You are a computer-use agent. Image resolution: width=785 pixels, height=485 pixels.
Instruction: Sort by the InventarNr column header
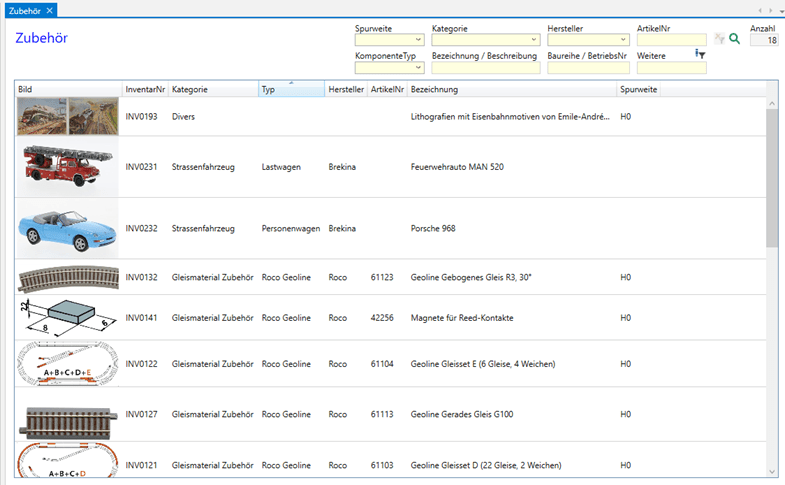coord(145,90)
